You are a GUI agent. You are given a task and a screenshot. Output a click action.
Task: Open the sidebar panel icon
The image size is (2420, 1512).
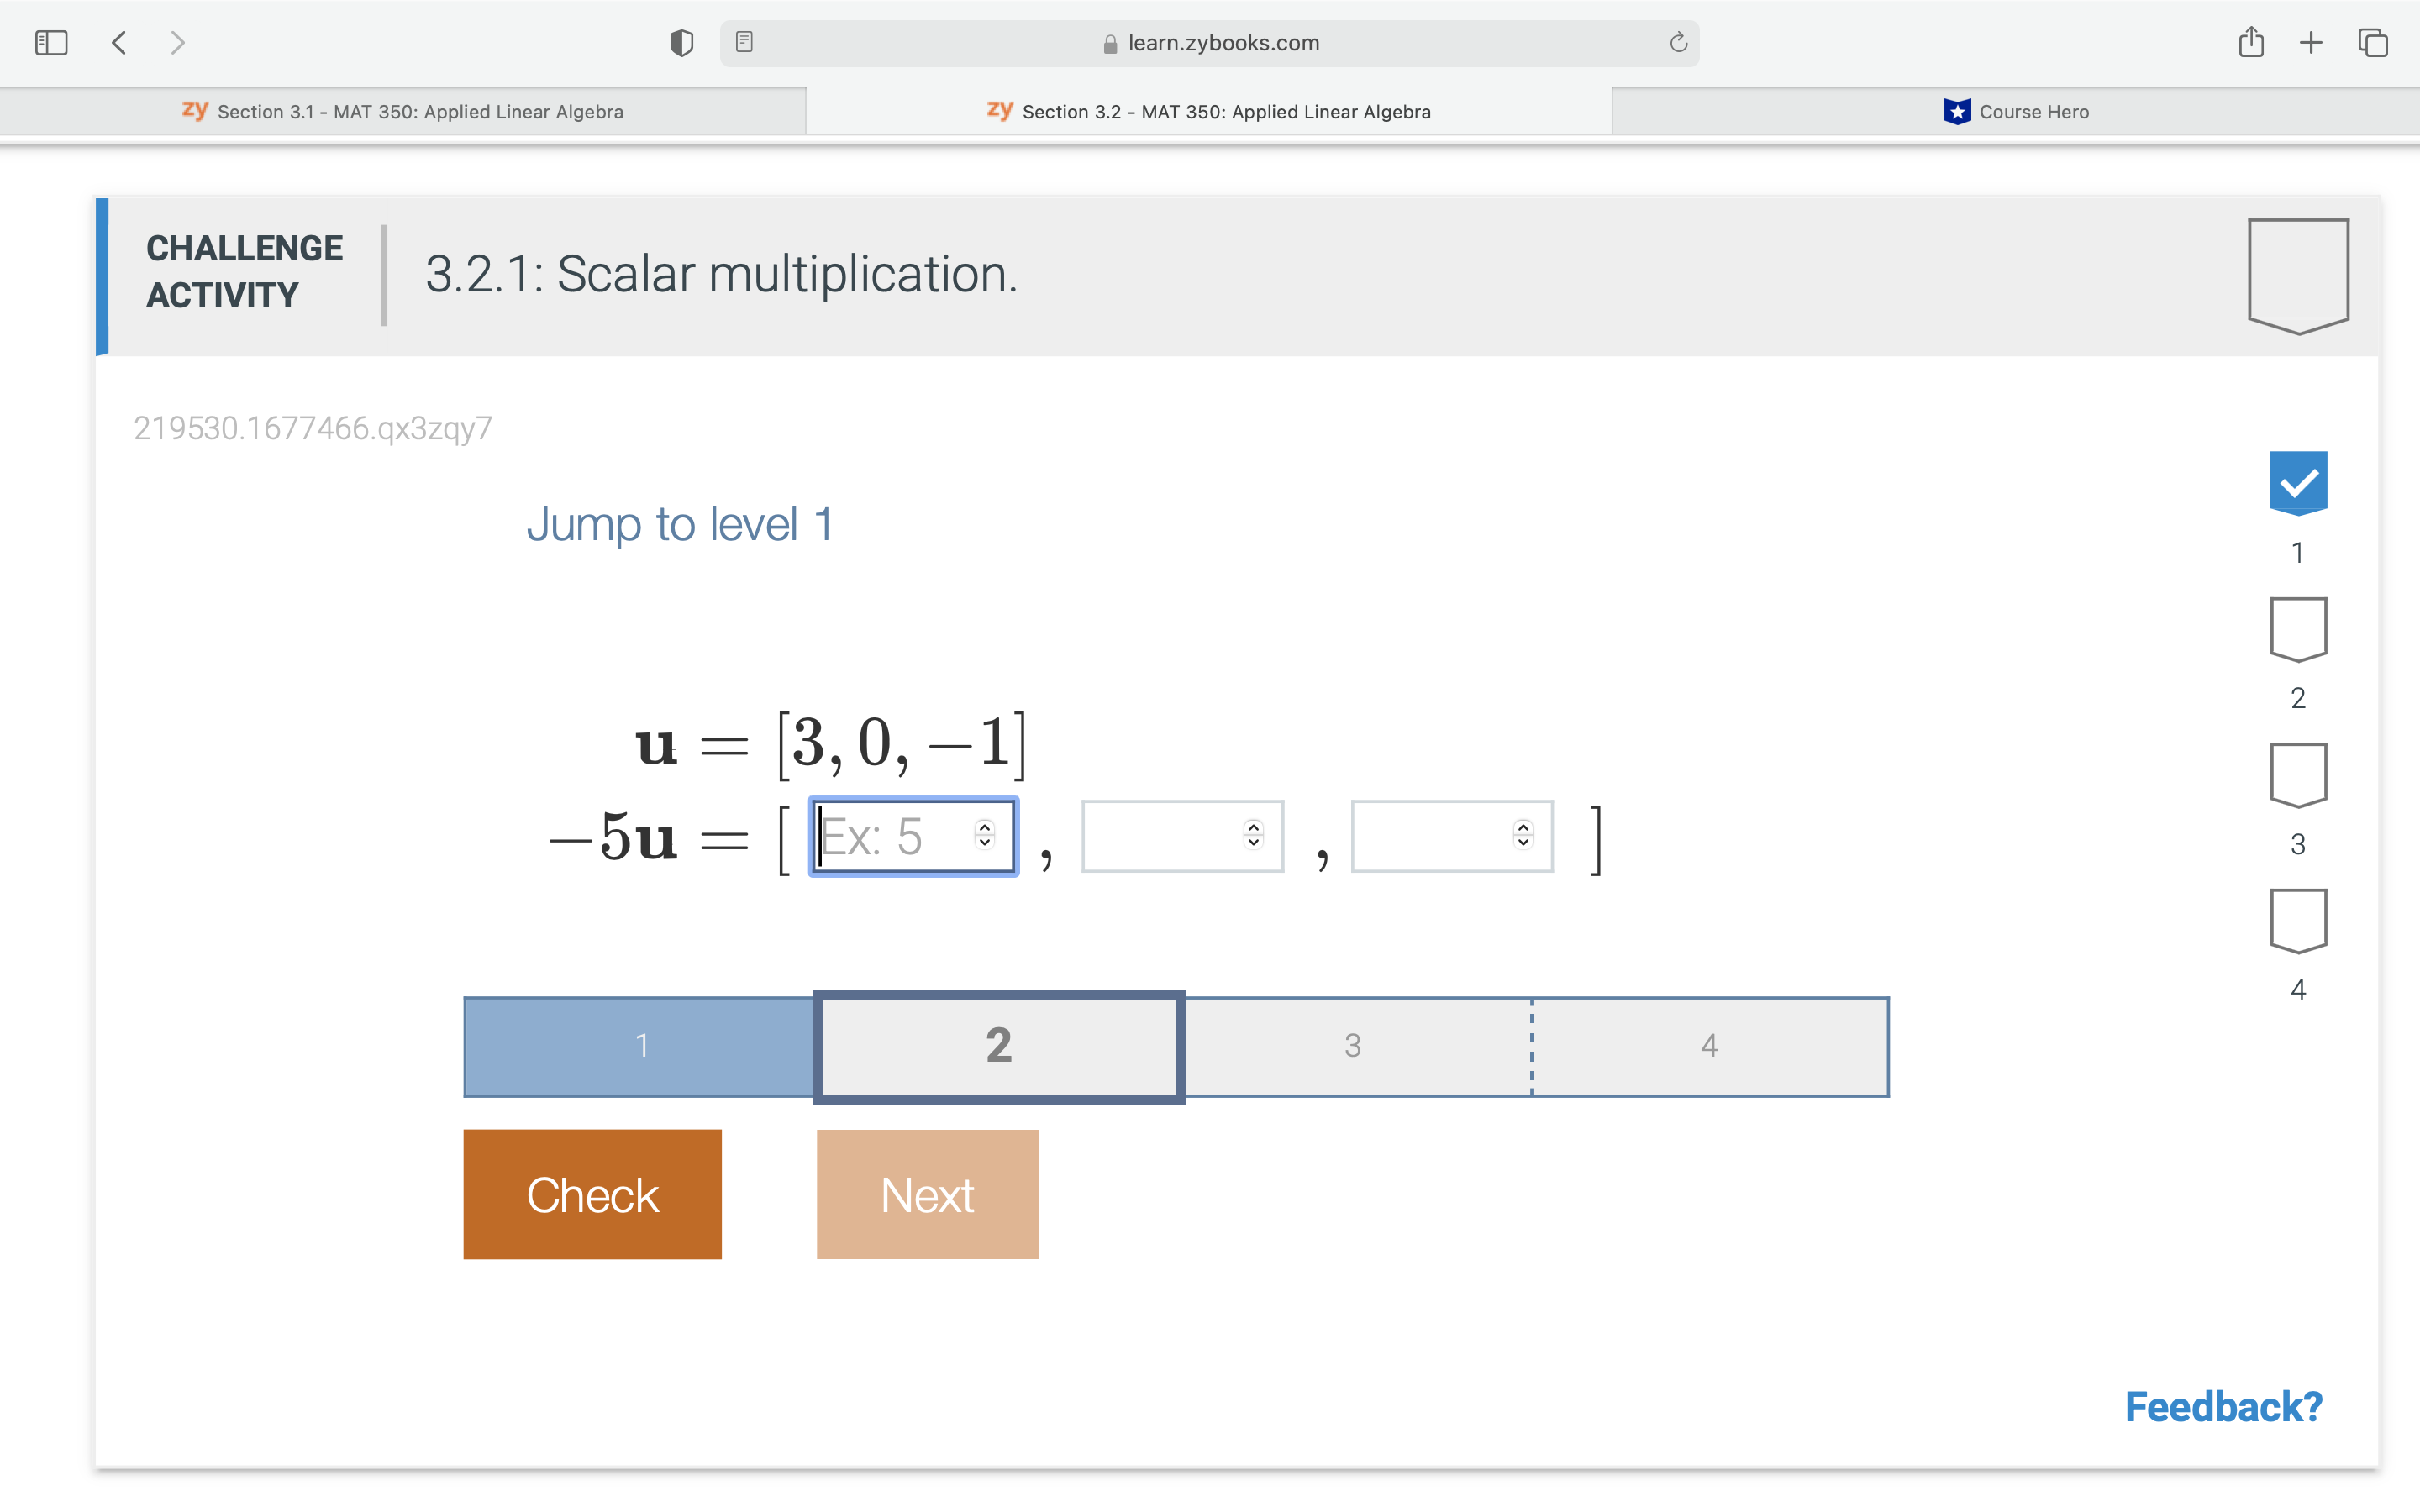(x=51, y=42)
